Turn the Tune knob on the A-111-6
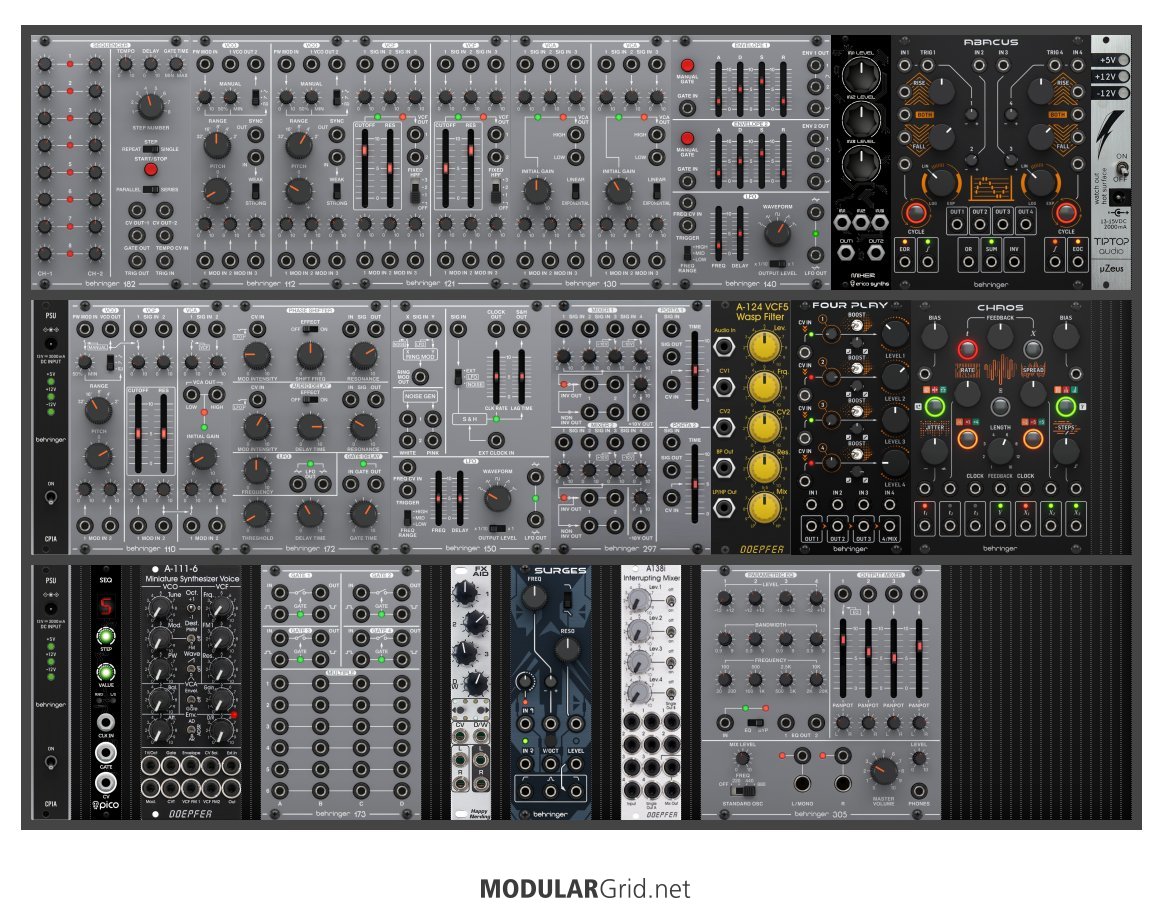The width and height of the screenshot is (1172, 910). click(x=159, y=609)
